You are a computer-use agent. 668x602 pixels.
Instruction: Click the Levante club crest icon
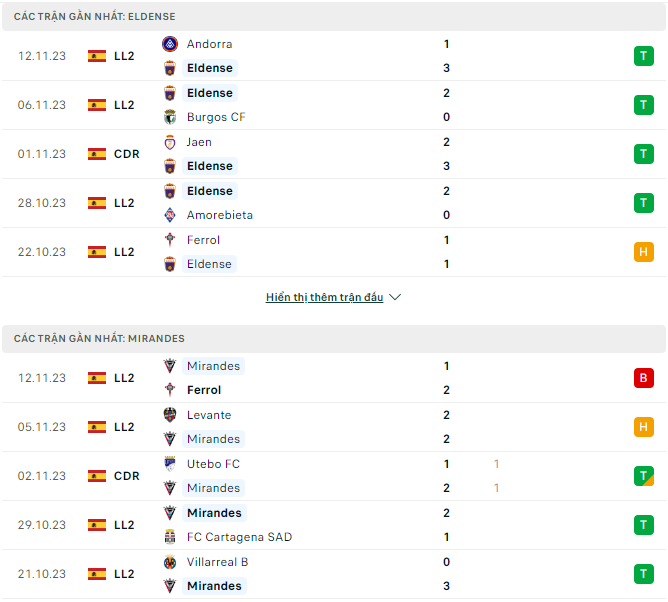[170, 415]
